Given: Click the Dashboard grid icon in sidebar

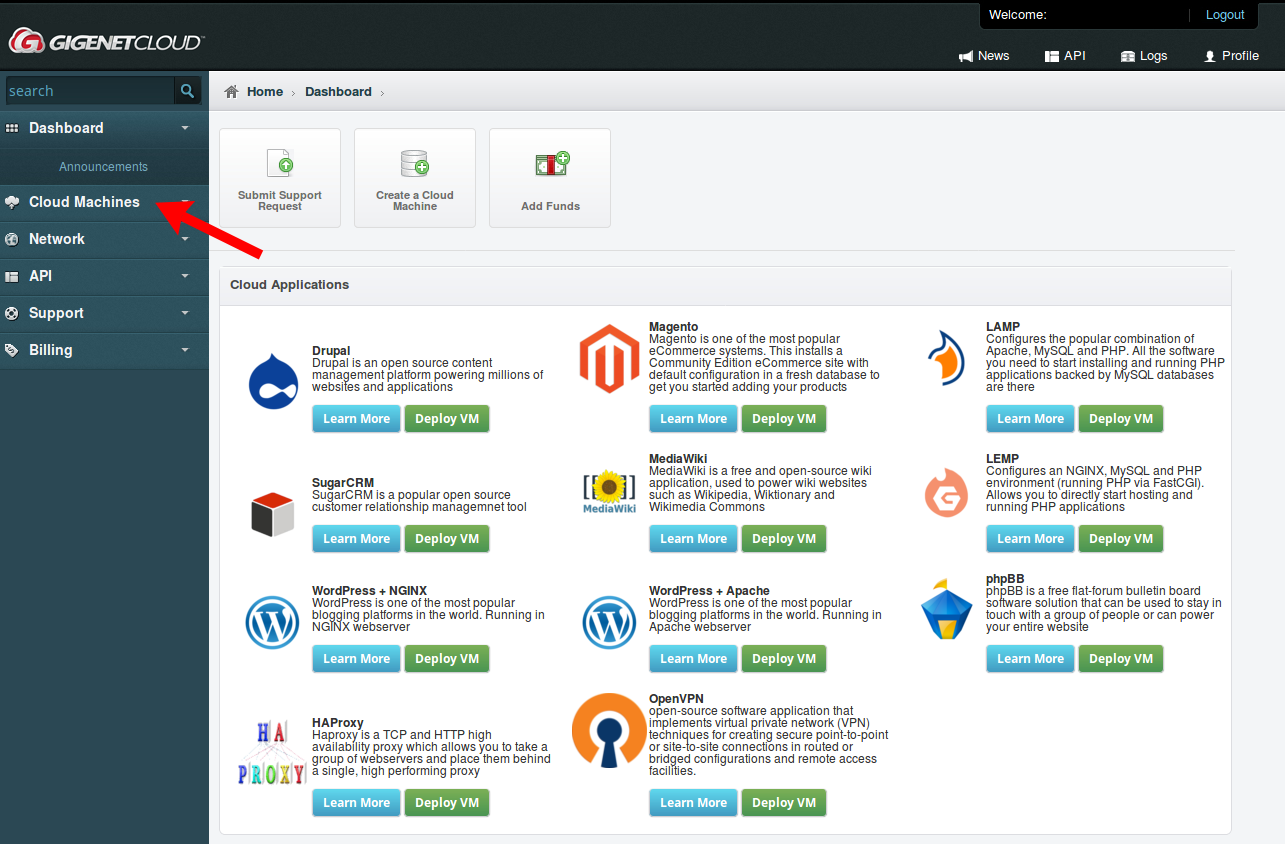Looking at the screenshot, I should click(x=12, y=128).
